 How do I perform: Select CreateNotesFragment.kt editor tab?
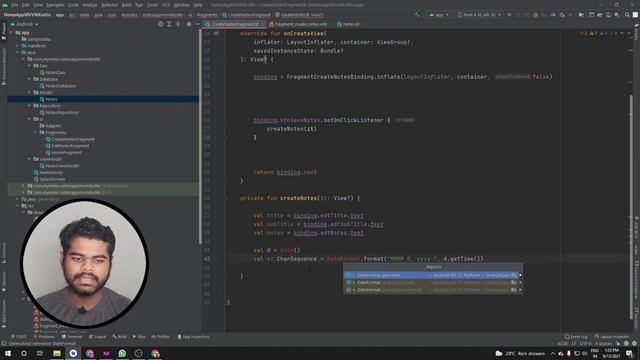(235, 24)
